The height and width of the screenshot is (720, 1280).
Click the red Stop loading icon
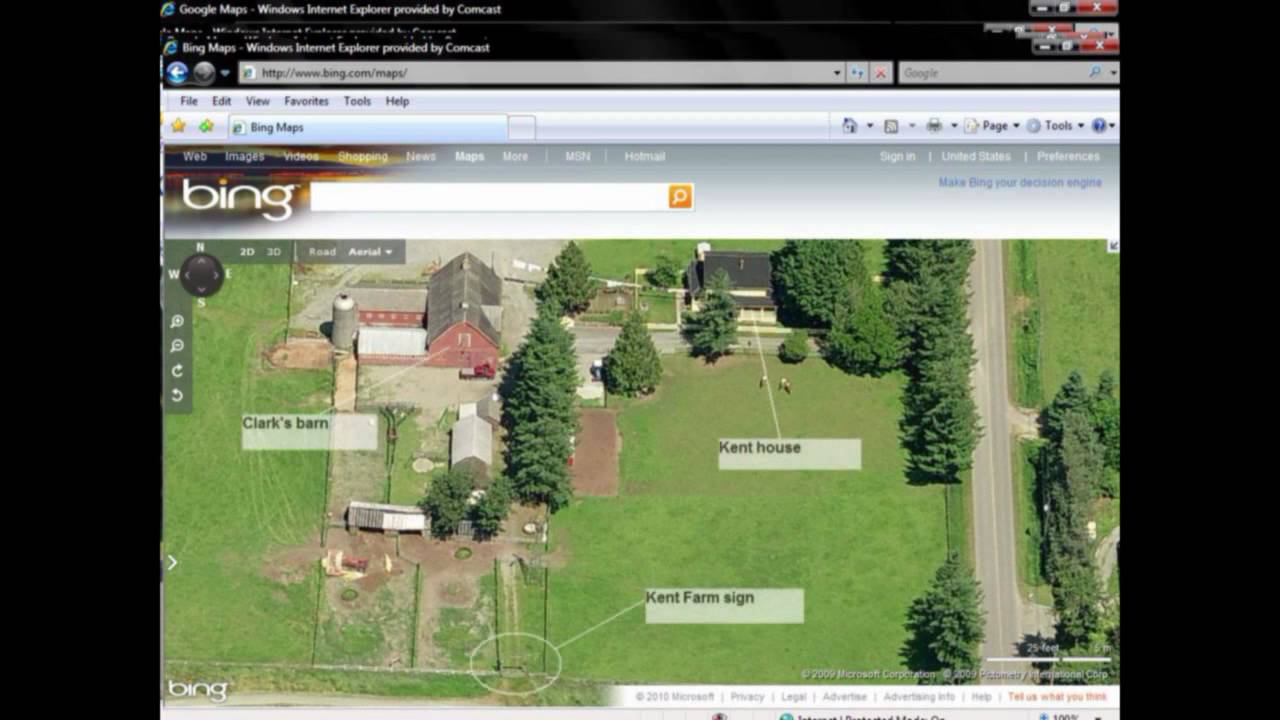pyautogui.click(x=880, y=73)
